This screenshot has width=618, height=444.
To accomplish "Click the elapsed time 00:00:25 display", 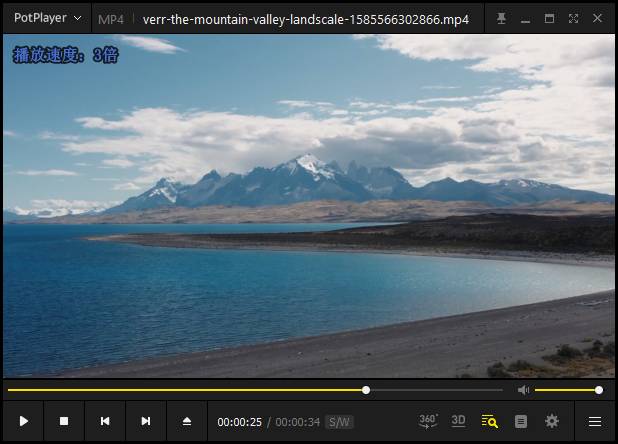I will [x=240, y=422].
